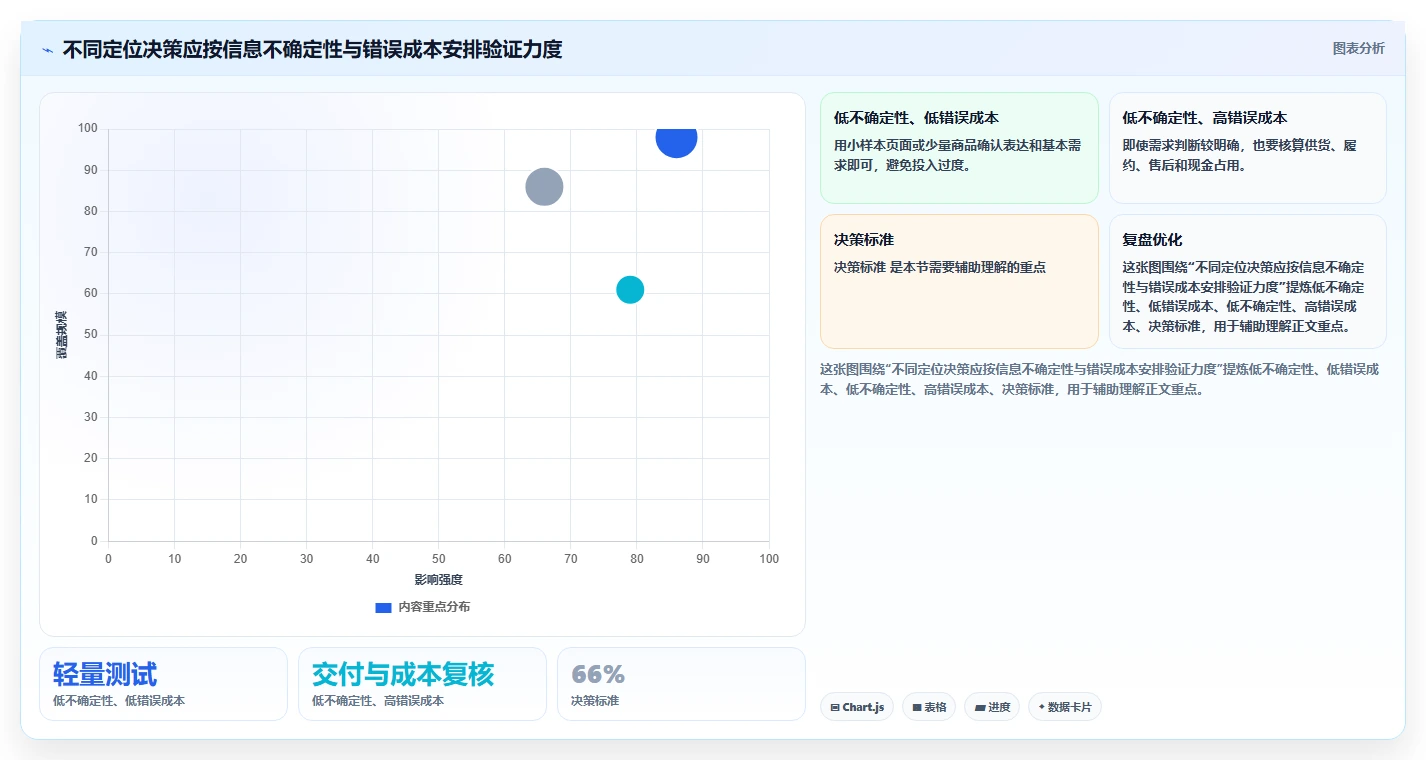Click the 表格 tag
This screenshot has height=760, width=1426.
coord(929,707)
